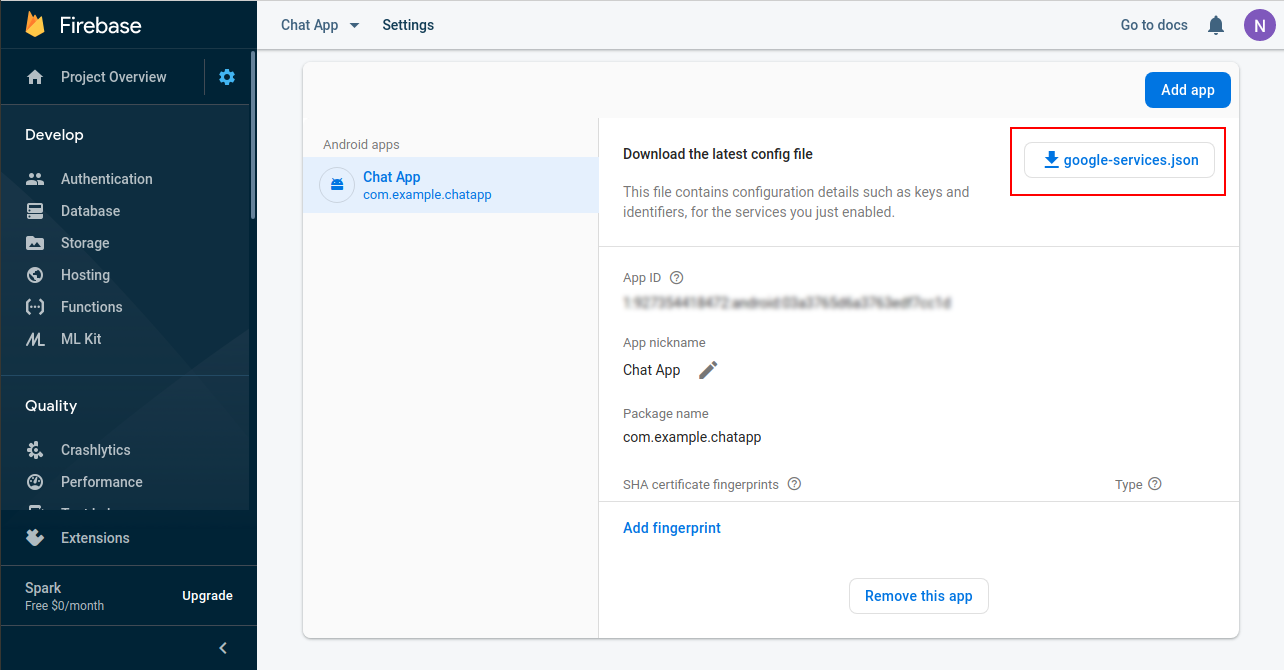
Task: Click the Performance gauge icon
Action: (x=35, y=482)
